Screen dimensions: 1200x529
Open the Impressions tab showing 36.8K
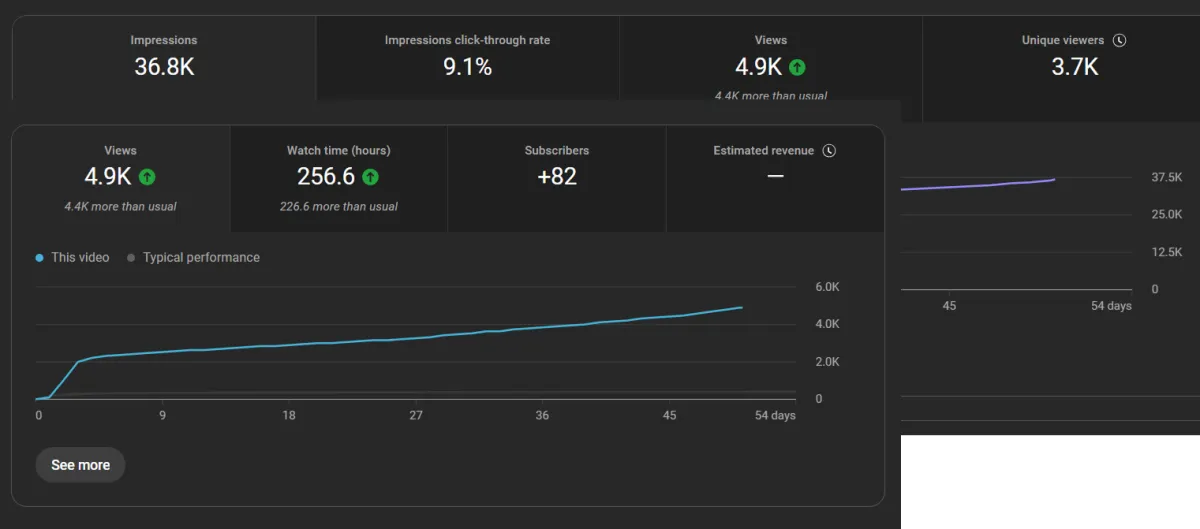coord(164,58)
